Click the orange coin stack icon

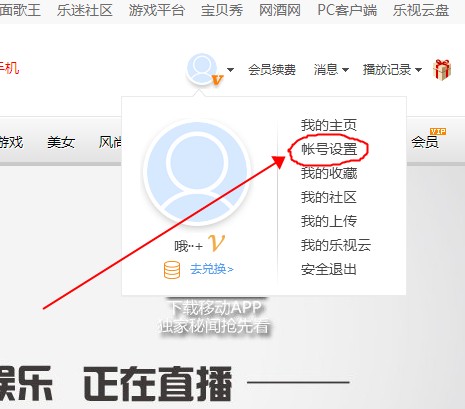coord(172,270)
